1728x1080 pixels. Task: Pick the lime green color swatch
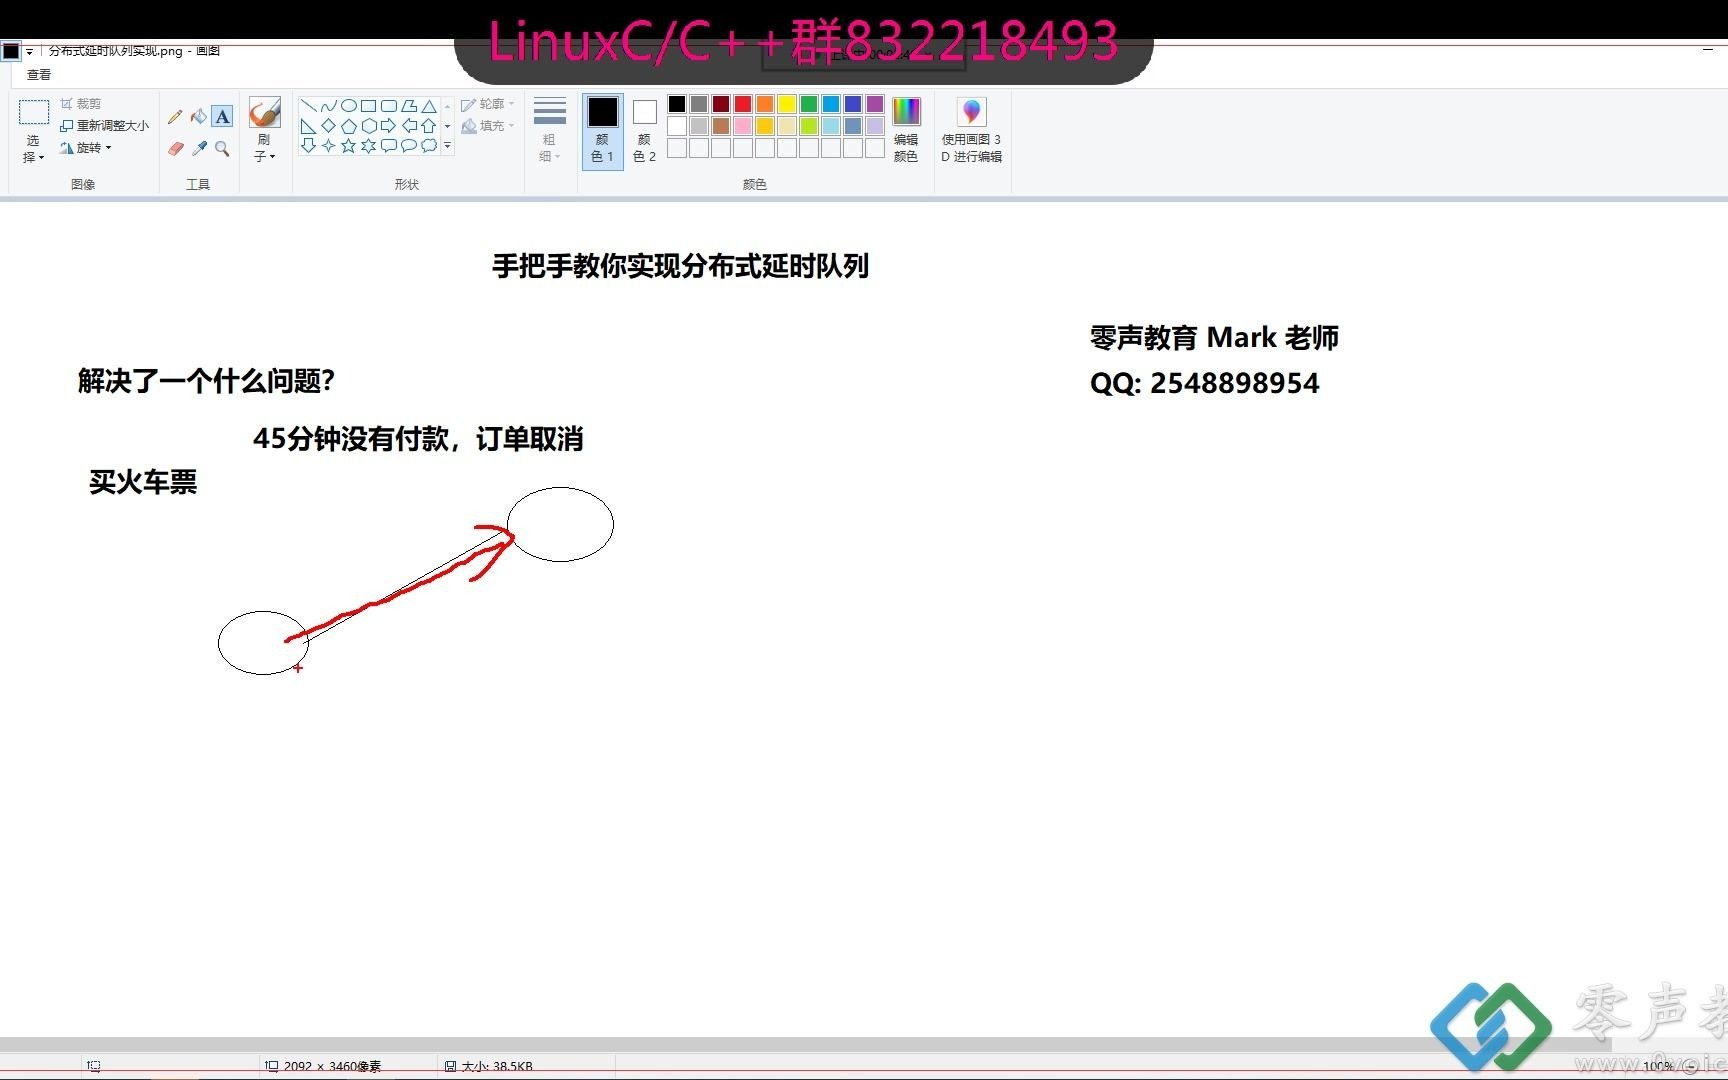(809, 126)
